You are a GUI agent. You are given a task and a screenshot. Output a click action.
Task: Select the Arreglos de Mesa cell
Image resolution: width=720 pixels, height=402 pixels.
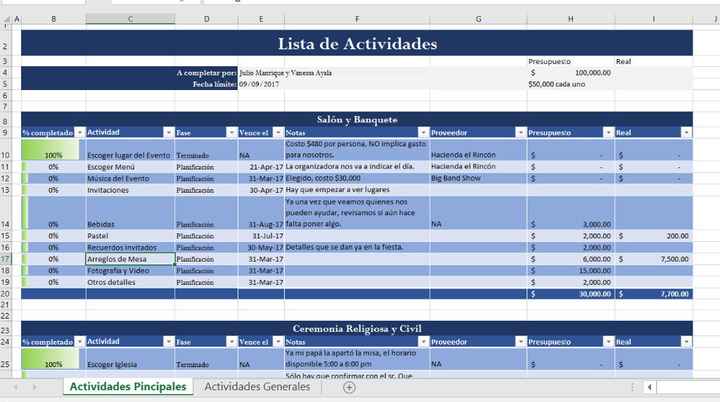pos(130,258)
